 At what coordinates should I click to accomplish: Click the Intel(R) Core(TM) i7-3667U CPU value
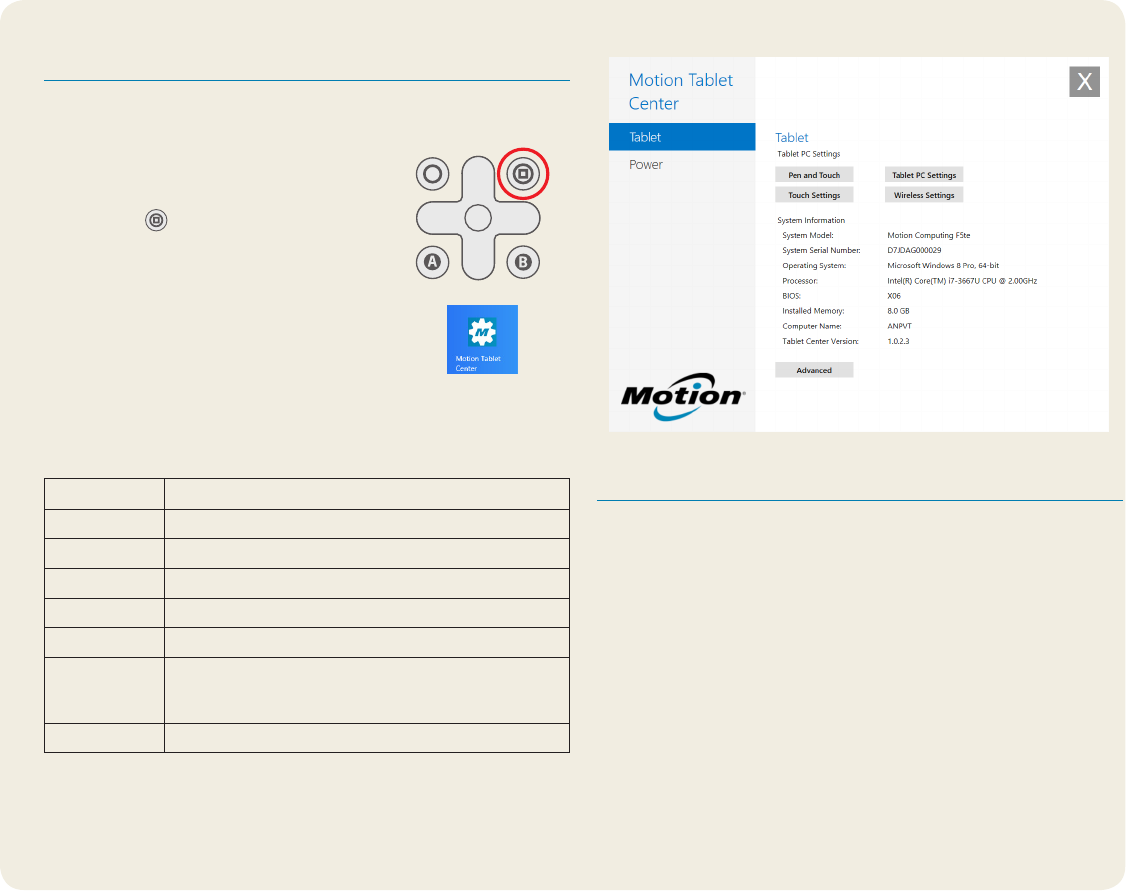click(962, 281)
